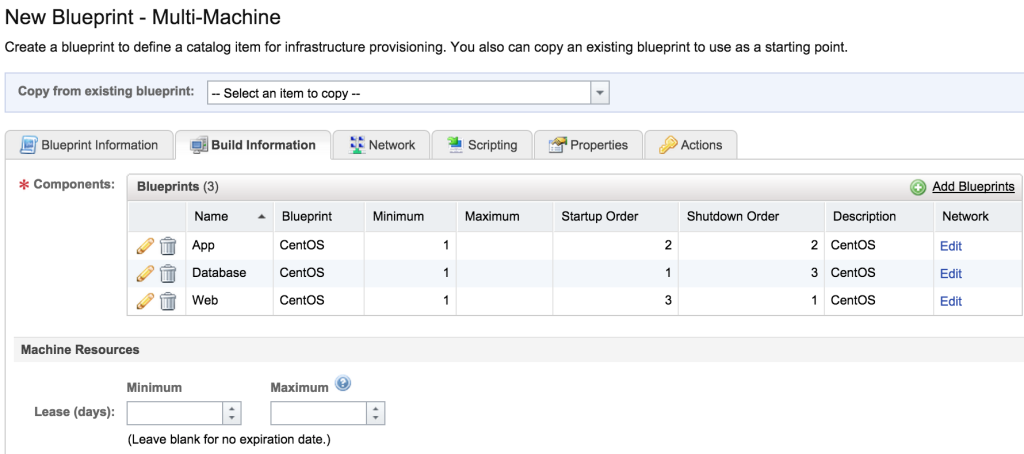The image size is (1024, 454).
Task: Delete the Web component with trash icon
Action: pyautogui.click(x=168, y=301)
